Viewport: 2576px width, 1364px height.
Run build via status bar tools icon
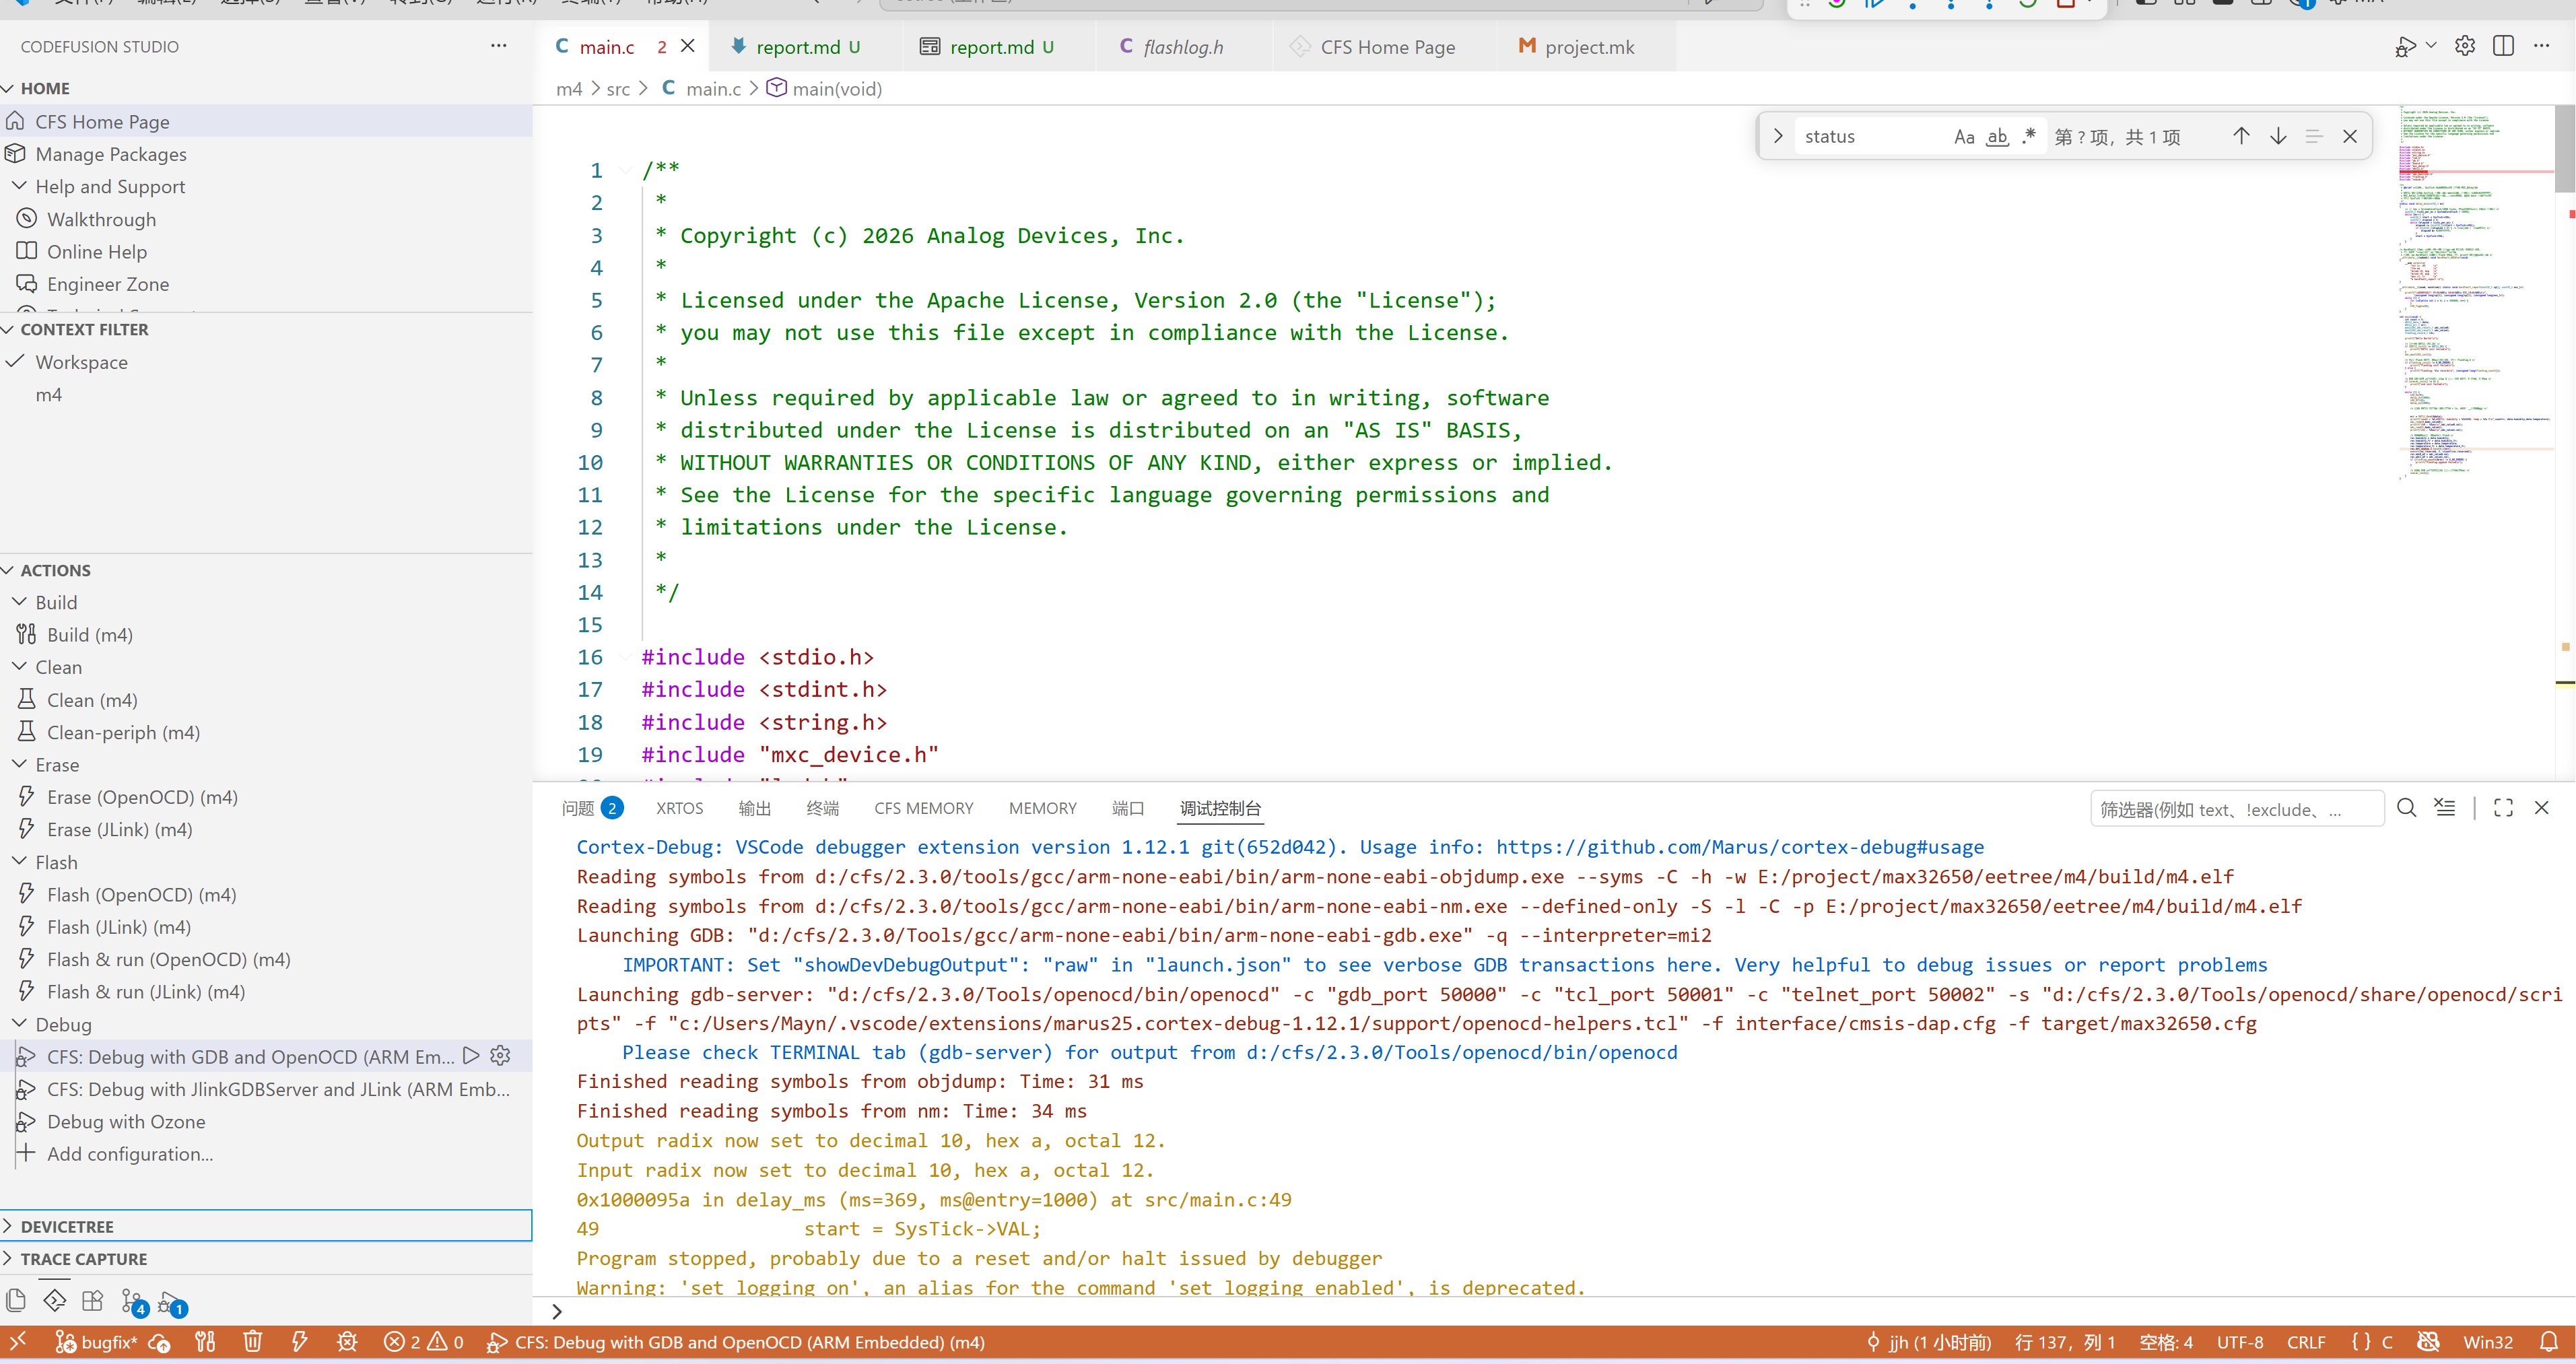coord(206,1342)
